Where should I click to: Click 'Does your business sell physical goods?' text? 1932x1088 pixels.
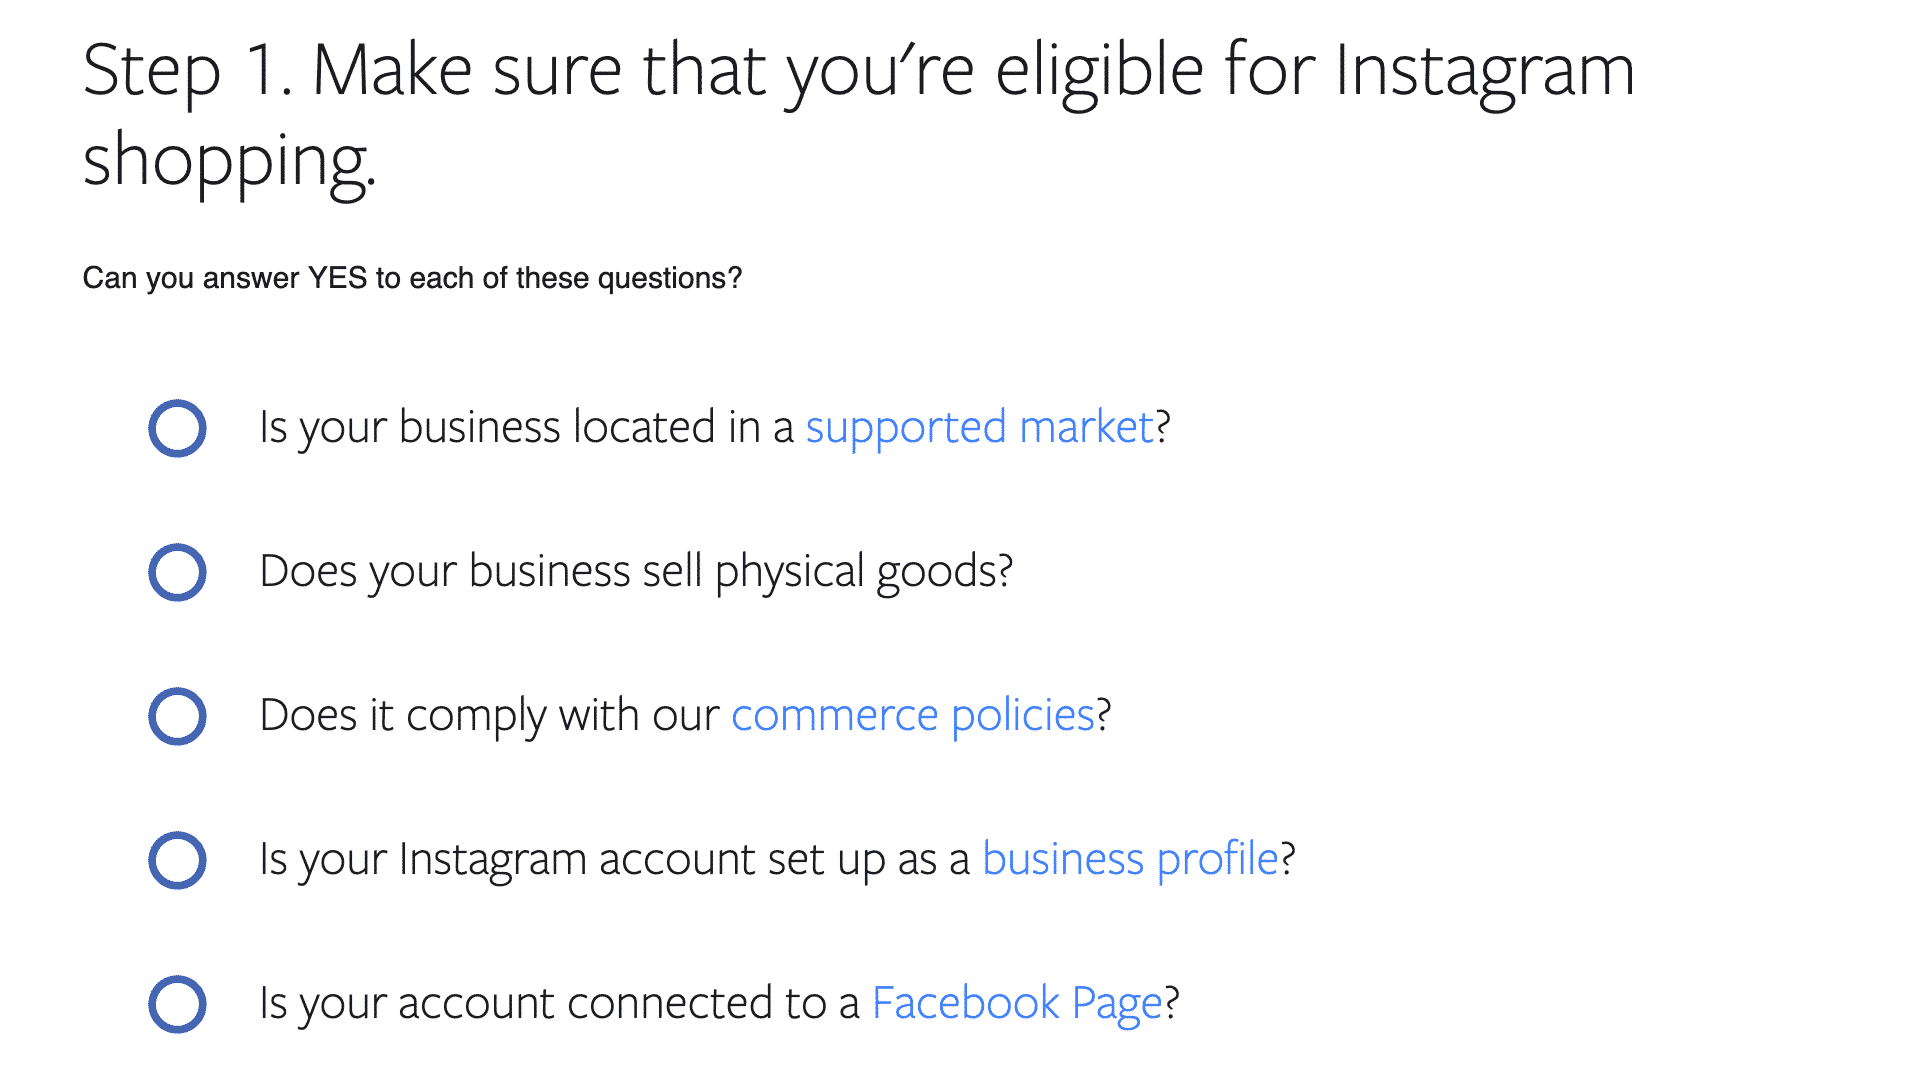636,572
